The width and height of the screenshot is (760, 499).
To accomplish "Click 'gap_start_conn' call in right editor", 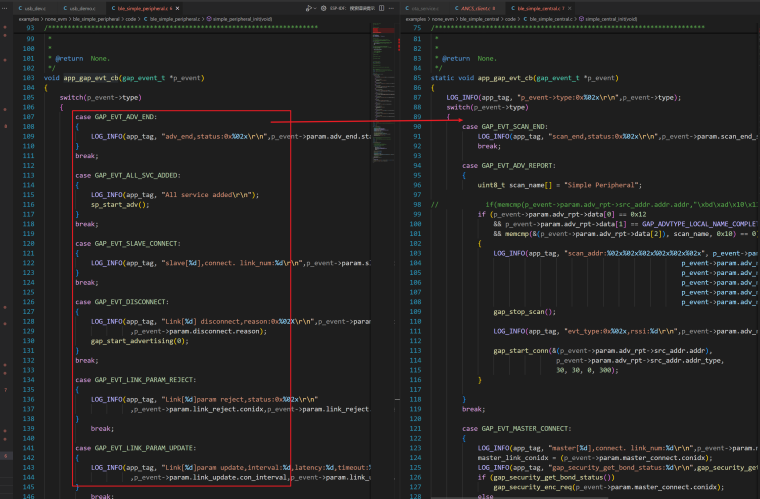I will click(521, 351).
